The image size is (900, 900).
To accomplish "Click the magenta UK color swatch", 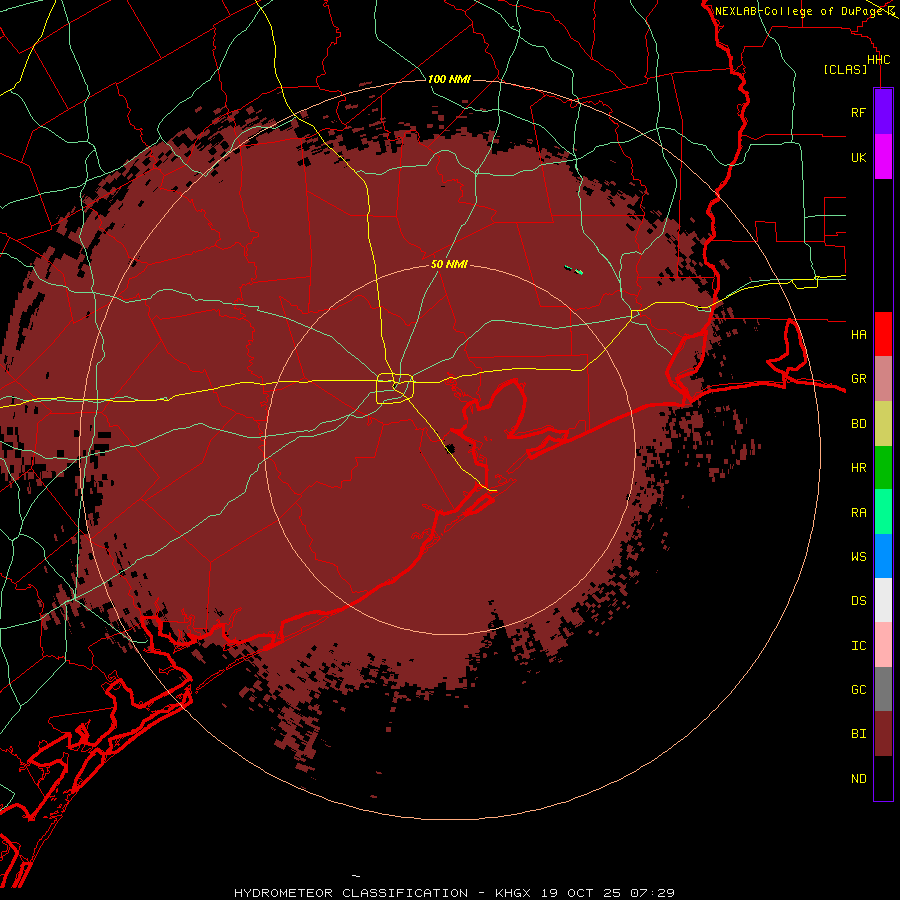I will [883, 157].
